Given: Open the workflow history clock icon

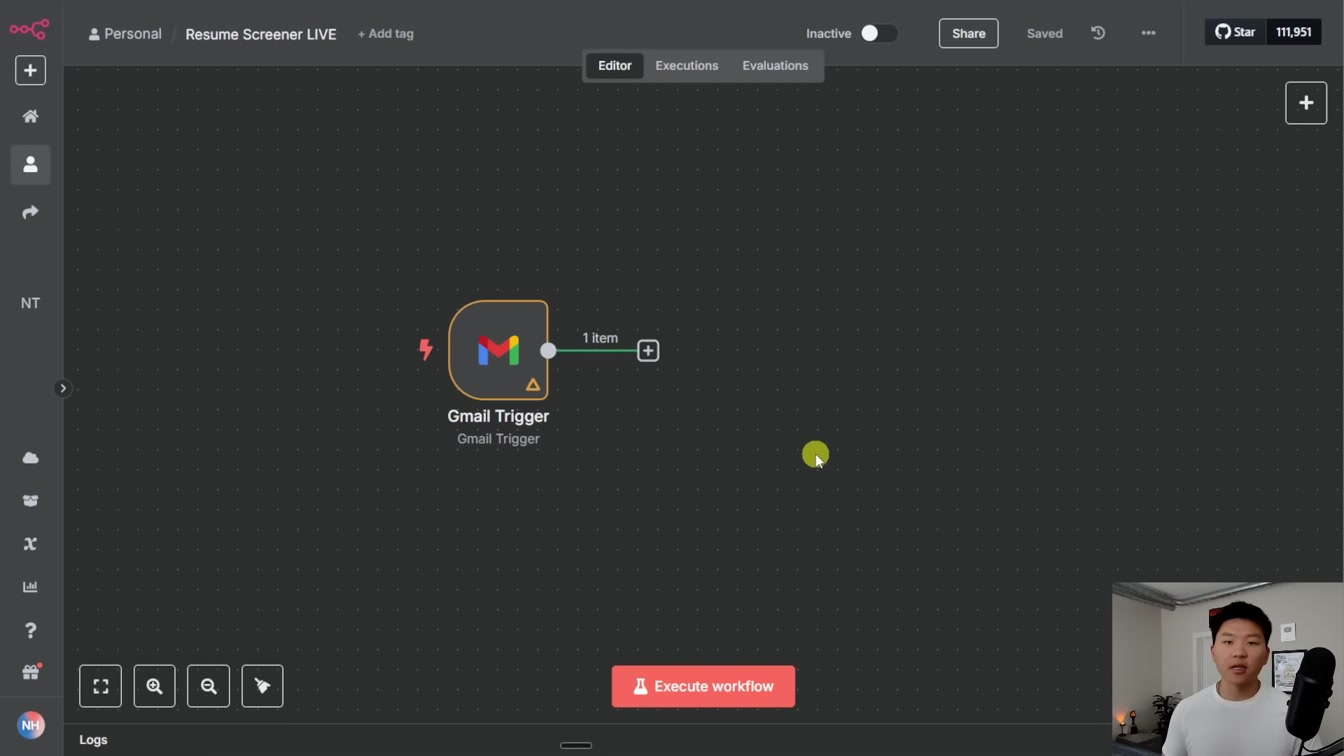Looking at the screenshot, I should tap(1098, 33).
